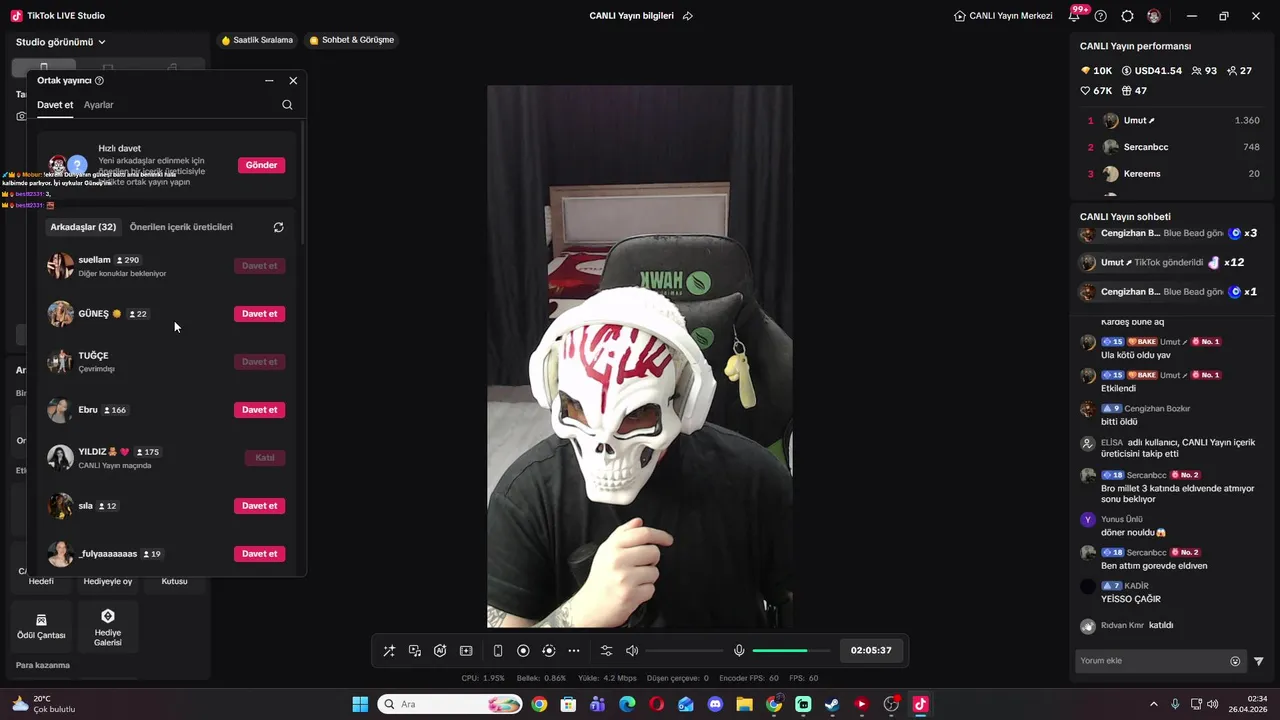Invite _fulyaaaaaaas with Davet et
Screen dimensions: 1280x720
[259, 554]
